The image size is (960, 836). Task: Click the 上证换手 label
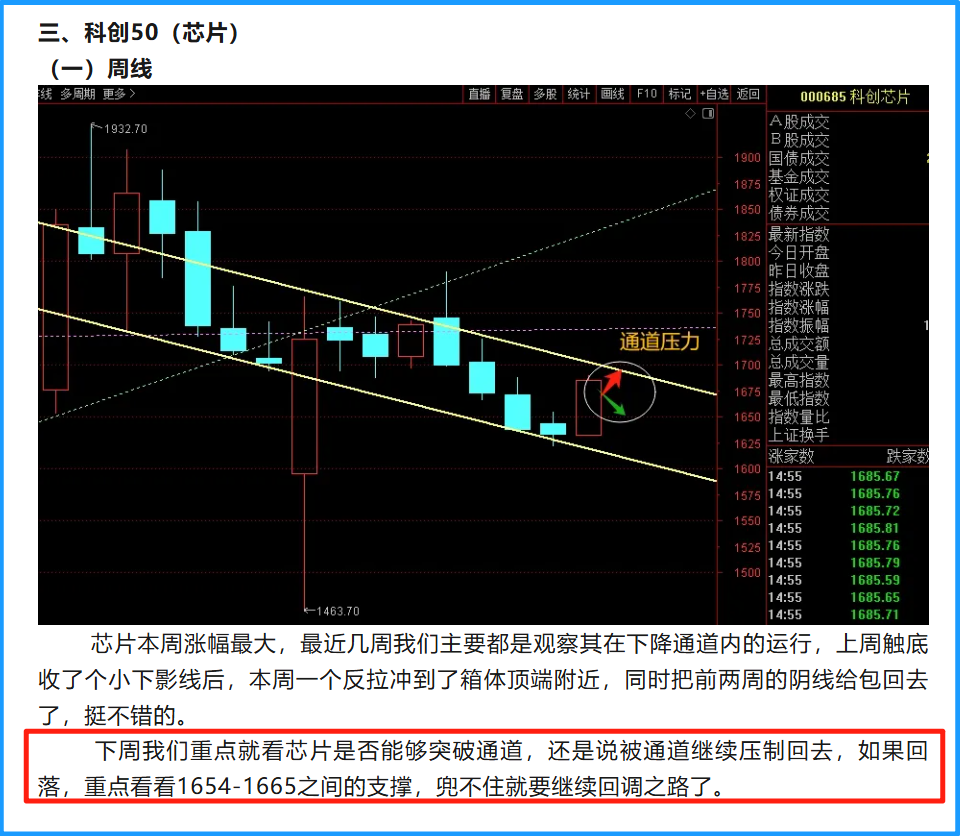(x=800, y=435)
